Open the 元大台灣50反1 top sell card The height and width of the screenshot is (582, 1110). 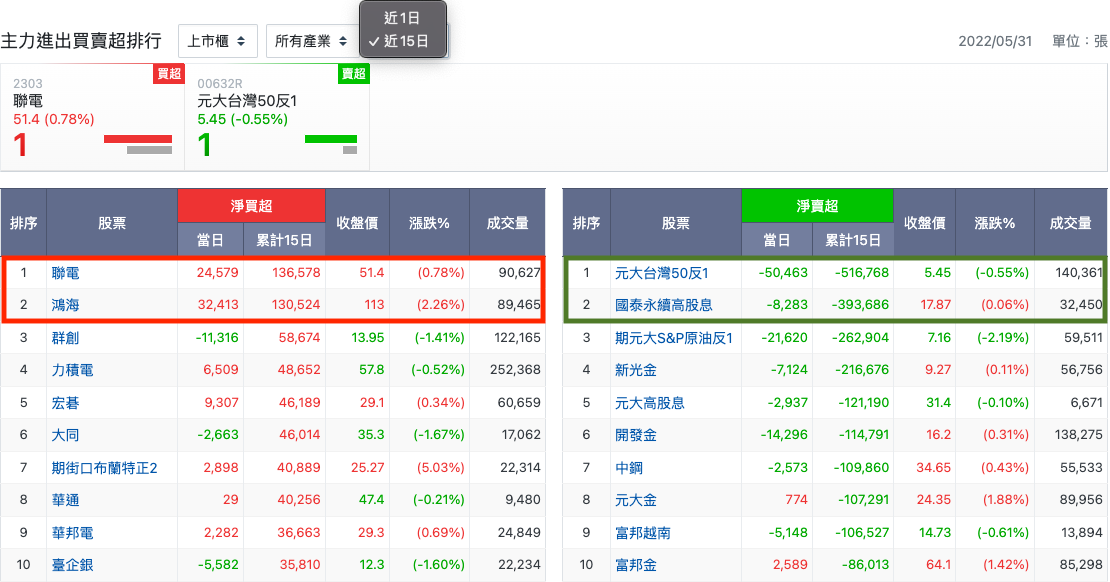277,118
